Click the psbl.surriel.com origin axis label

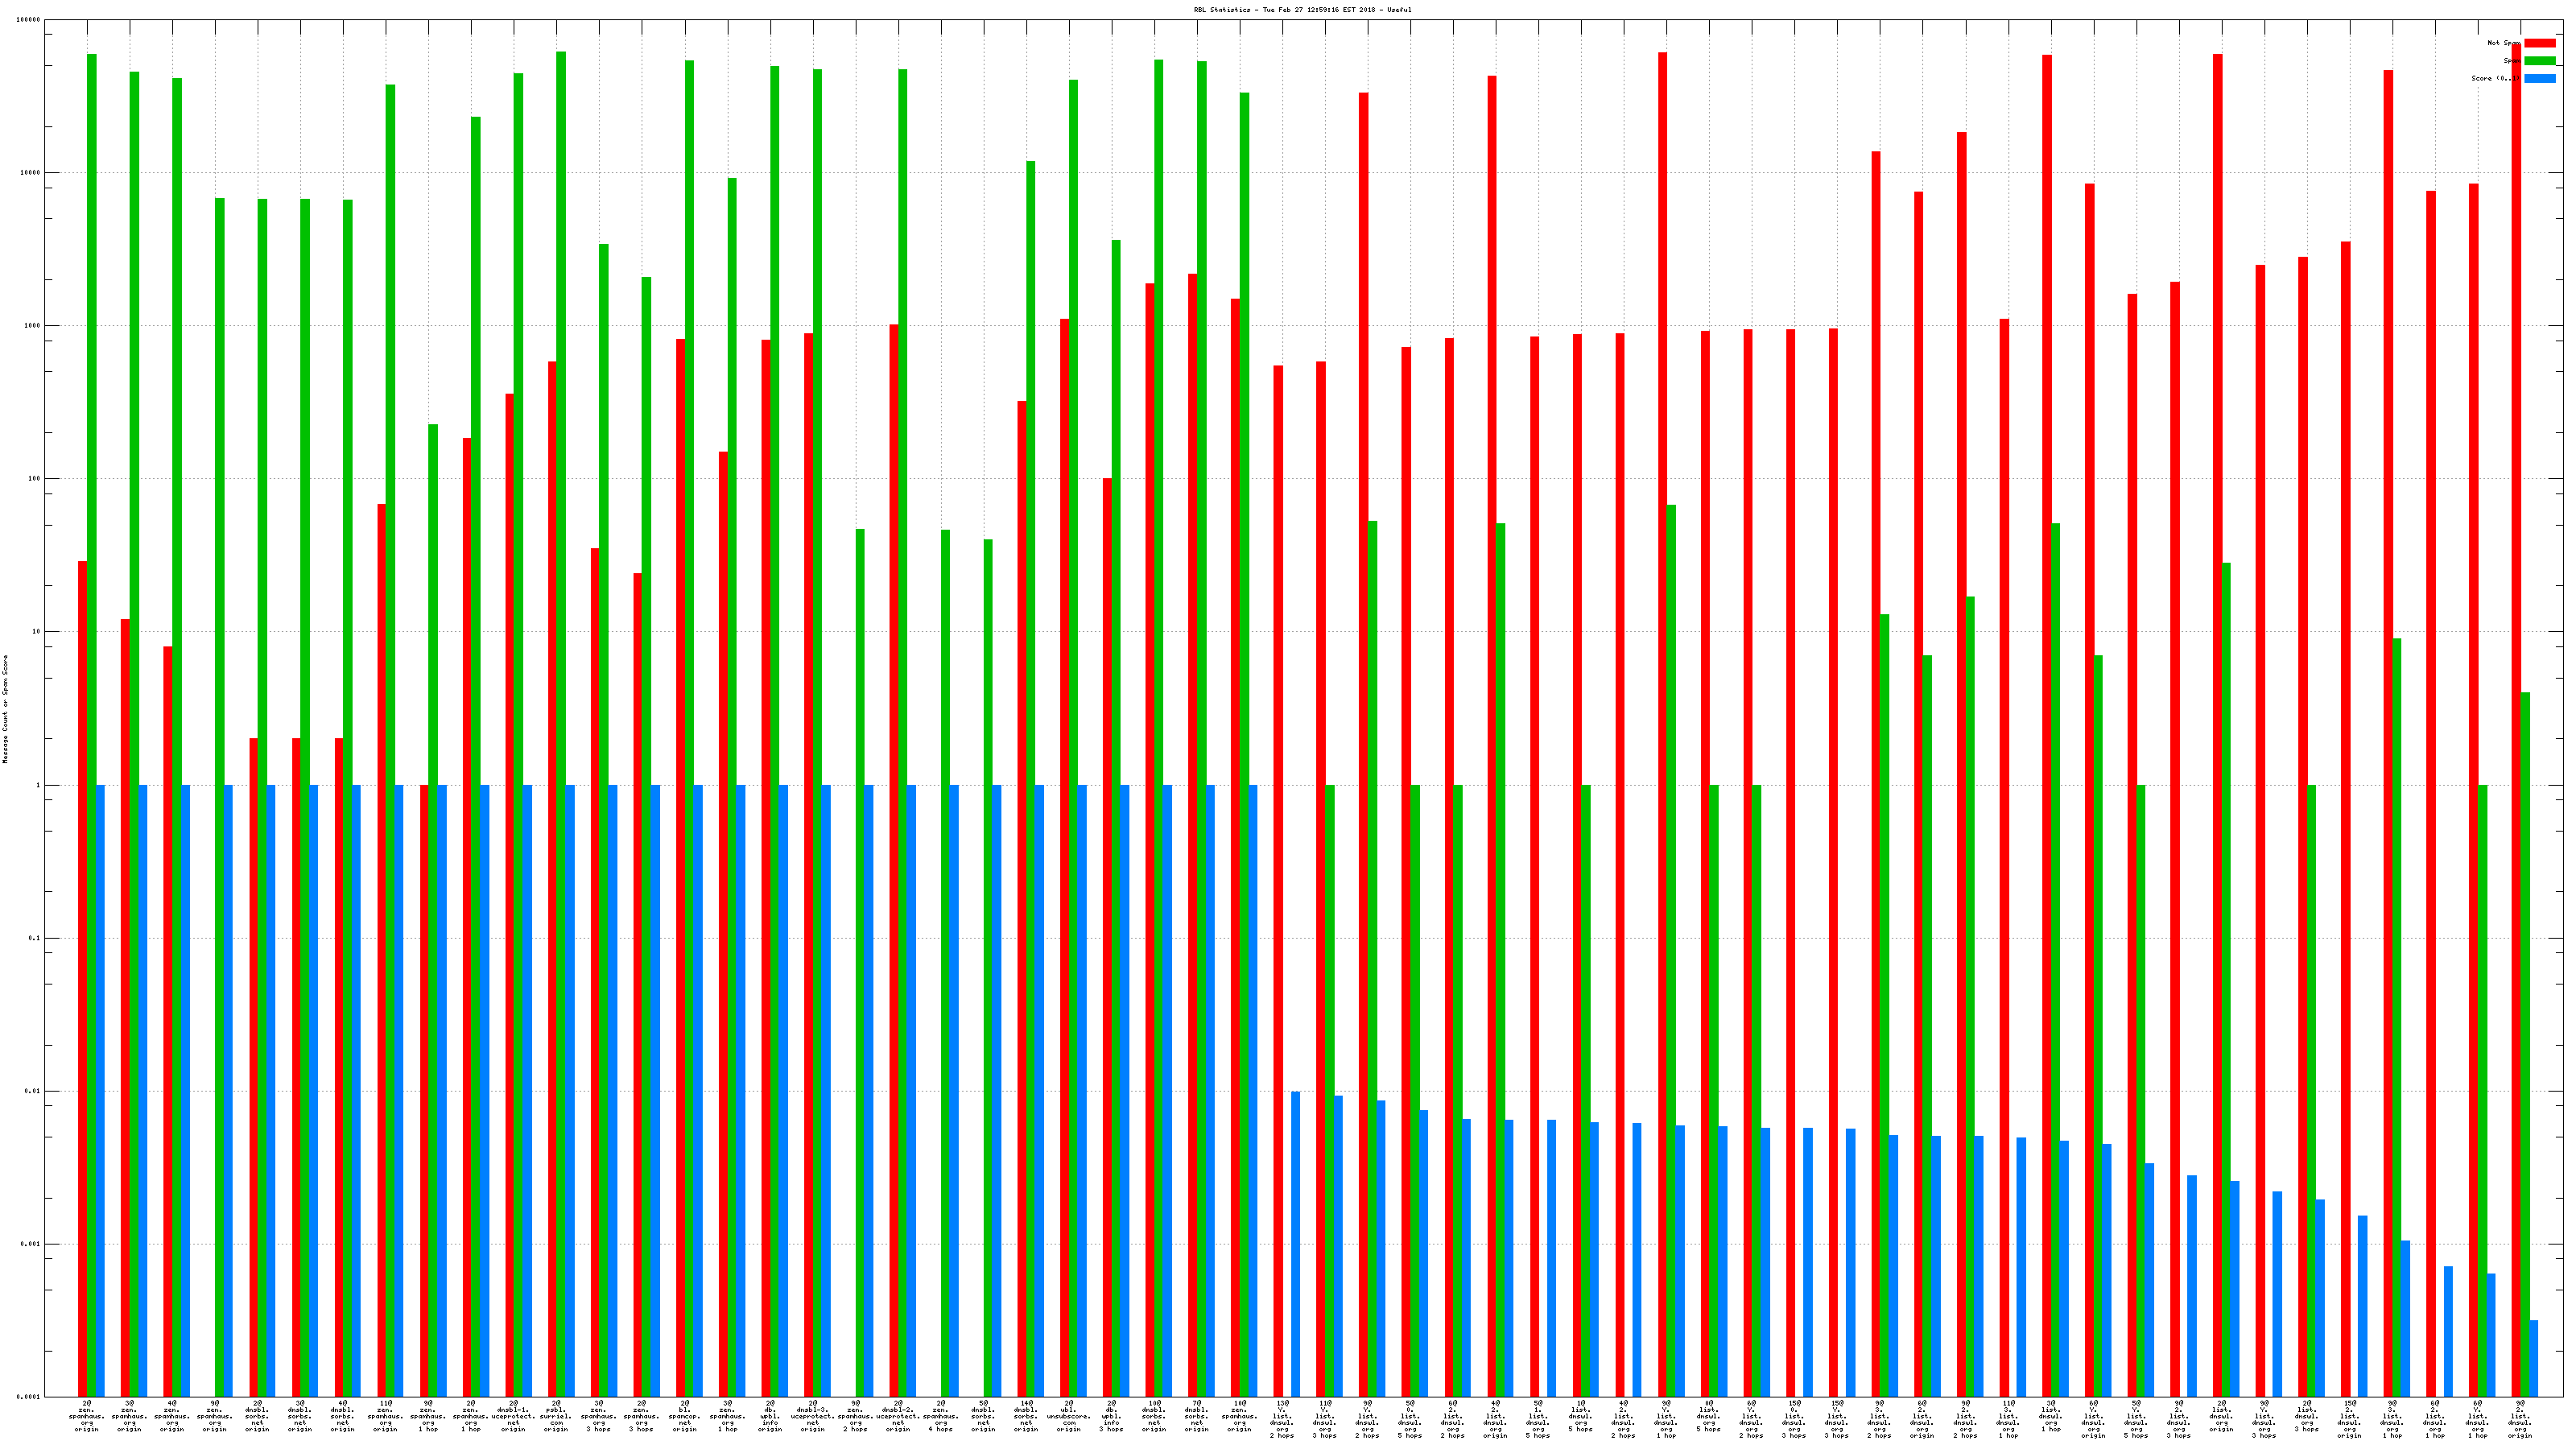(x=556, y=1416)
